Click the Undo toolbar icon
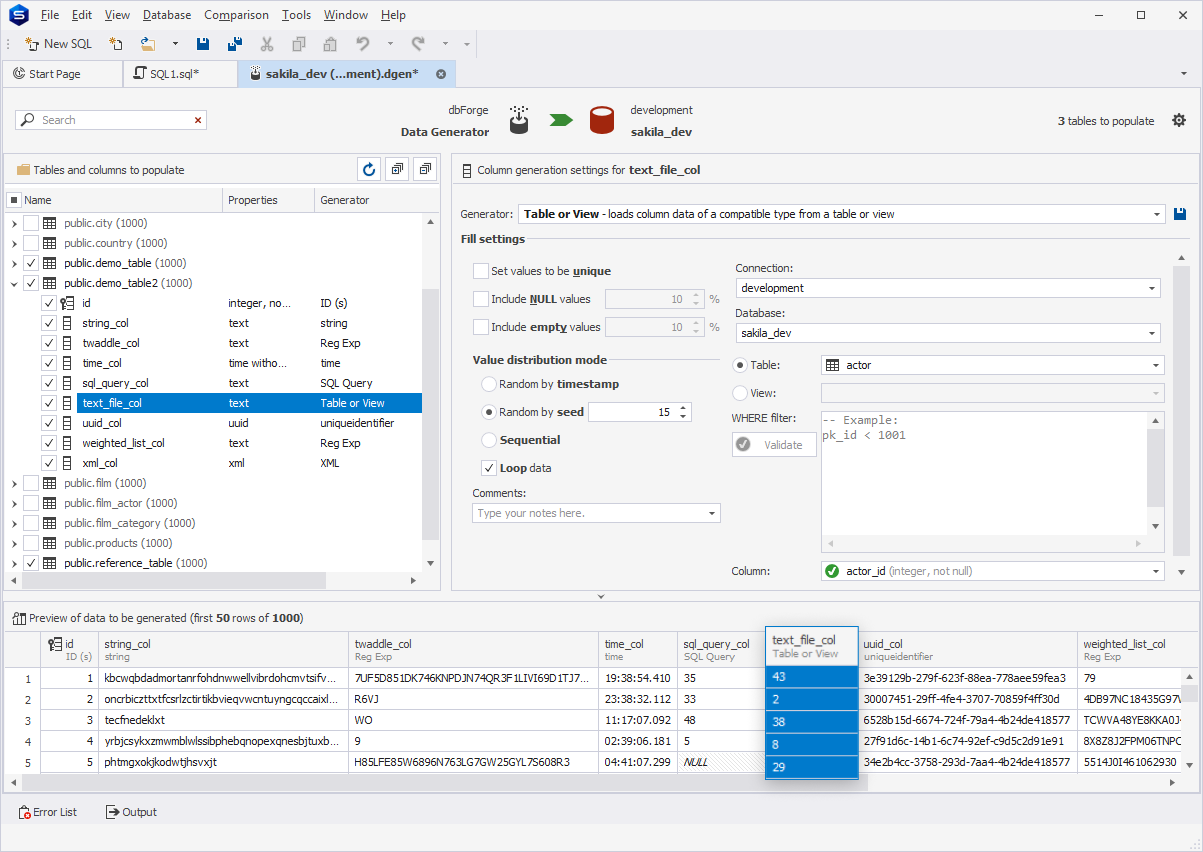This screenshot has height=852, width=1203. tap(363, 44)
